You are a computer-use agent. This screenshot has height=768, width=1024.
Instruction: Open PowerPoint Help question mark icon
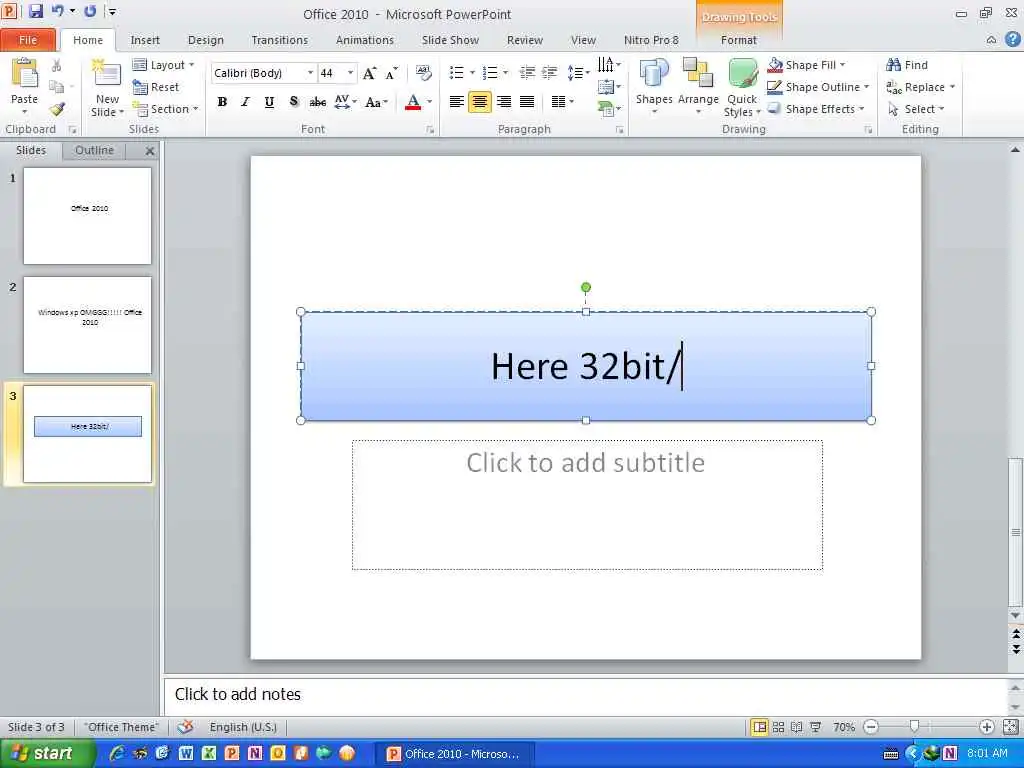click(1012, 40)
